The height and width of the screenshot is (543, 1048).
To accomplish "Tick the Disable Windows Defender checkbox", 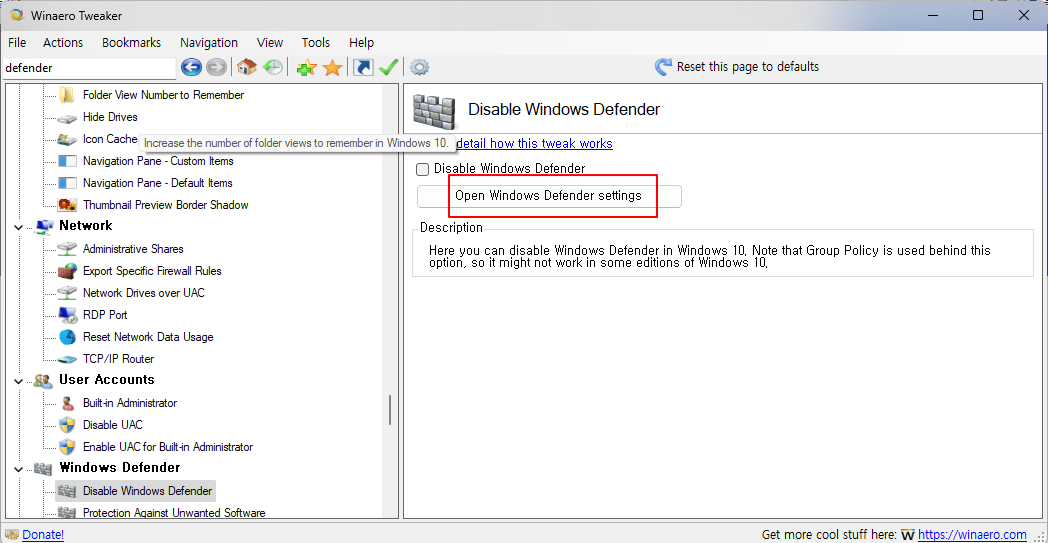I will tap(422, 170).
